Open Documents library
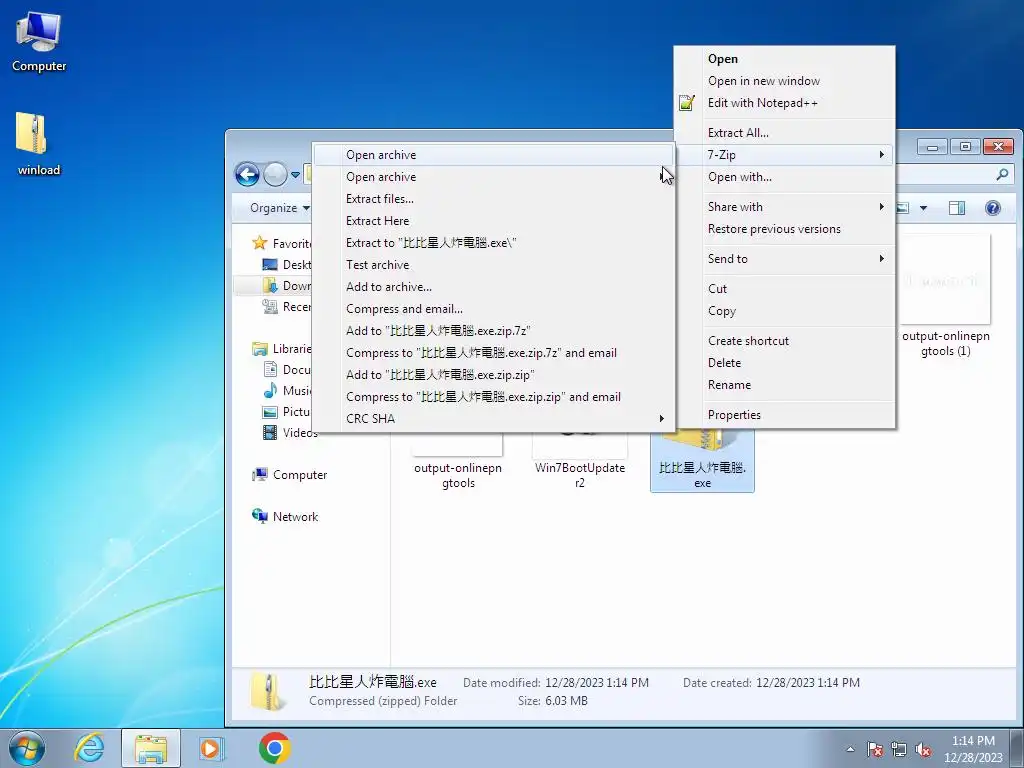 pyautogui.click(x=287, y=370)
